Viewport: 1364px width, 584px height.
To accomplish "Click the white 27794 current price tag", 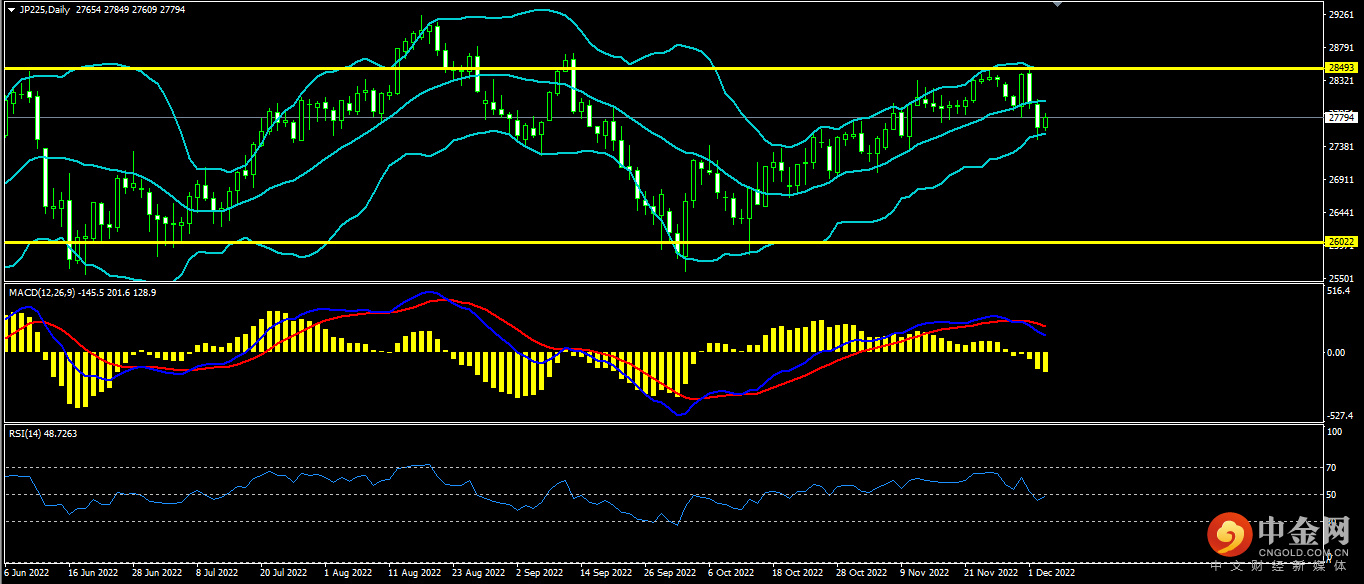I will (1340, 117).
